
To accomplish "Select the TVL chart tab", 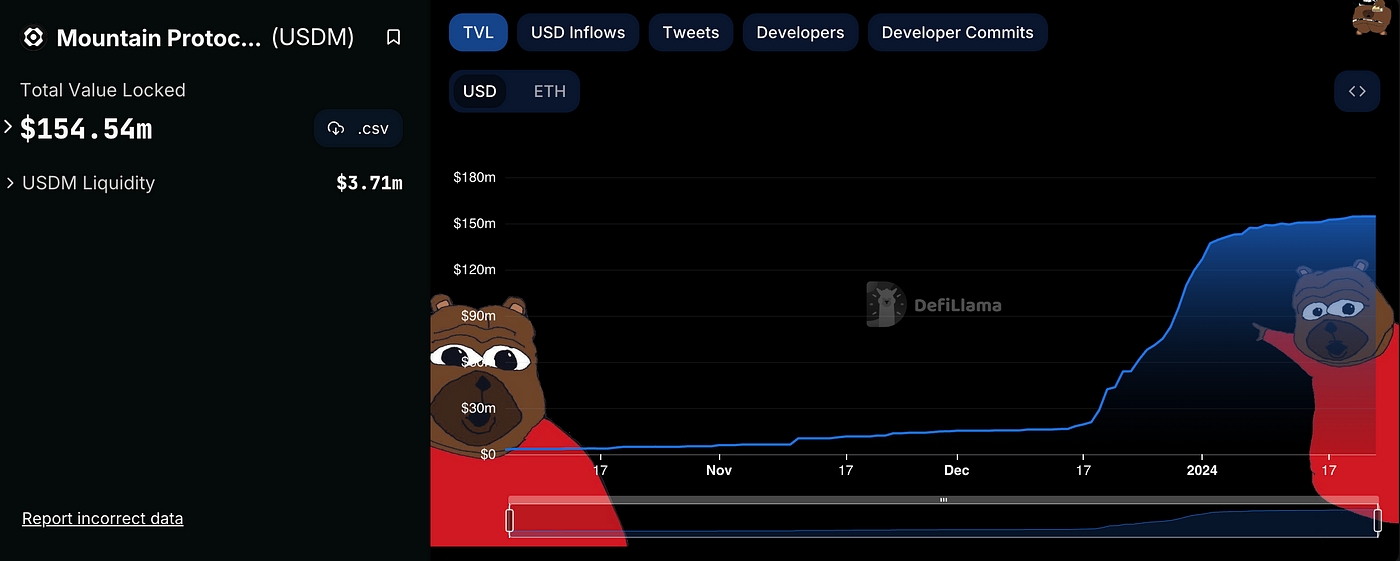I will click(x=479, y=33).
